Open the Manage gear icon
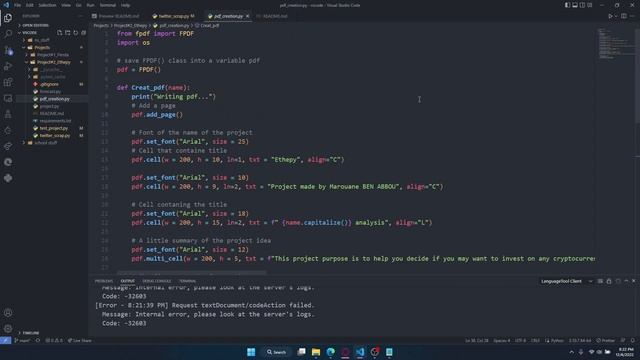640x360 pixels. (8, 329)
